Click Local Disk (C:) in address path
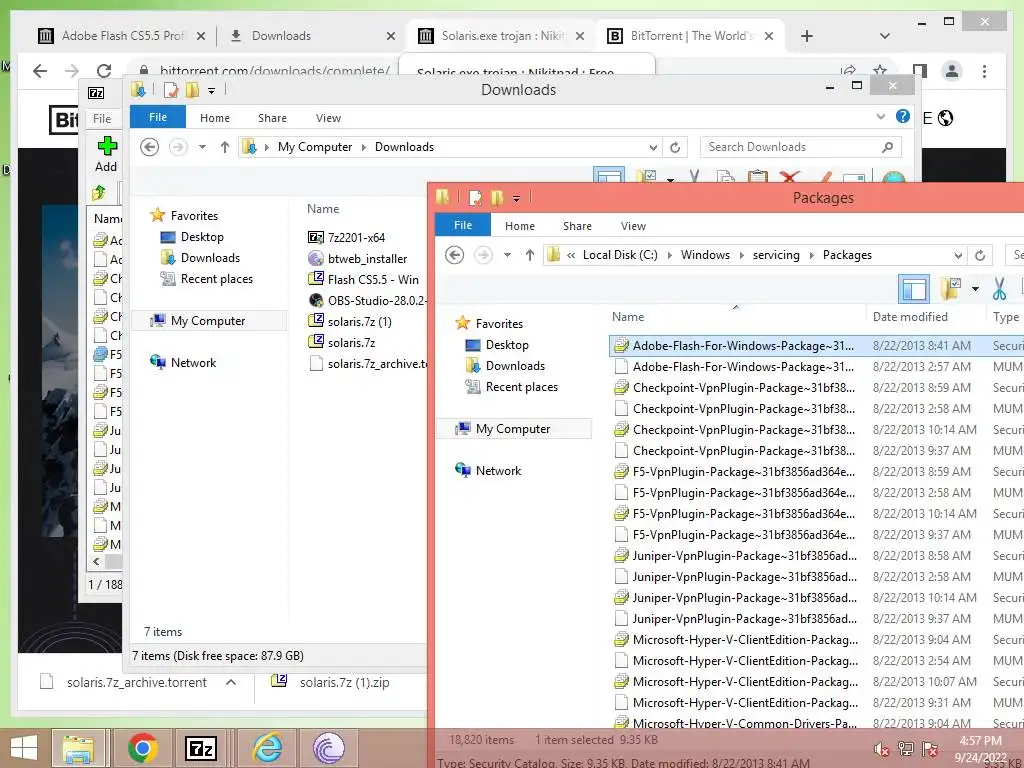This screenshot has height=768, width=1024. tap(620, 255)
